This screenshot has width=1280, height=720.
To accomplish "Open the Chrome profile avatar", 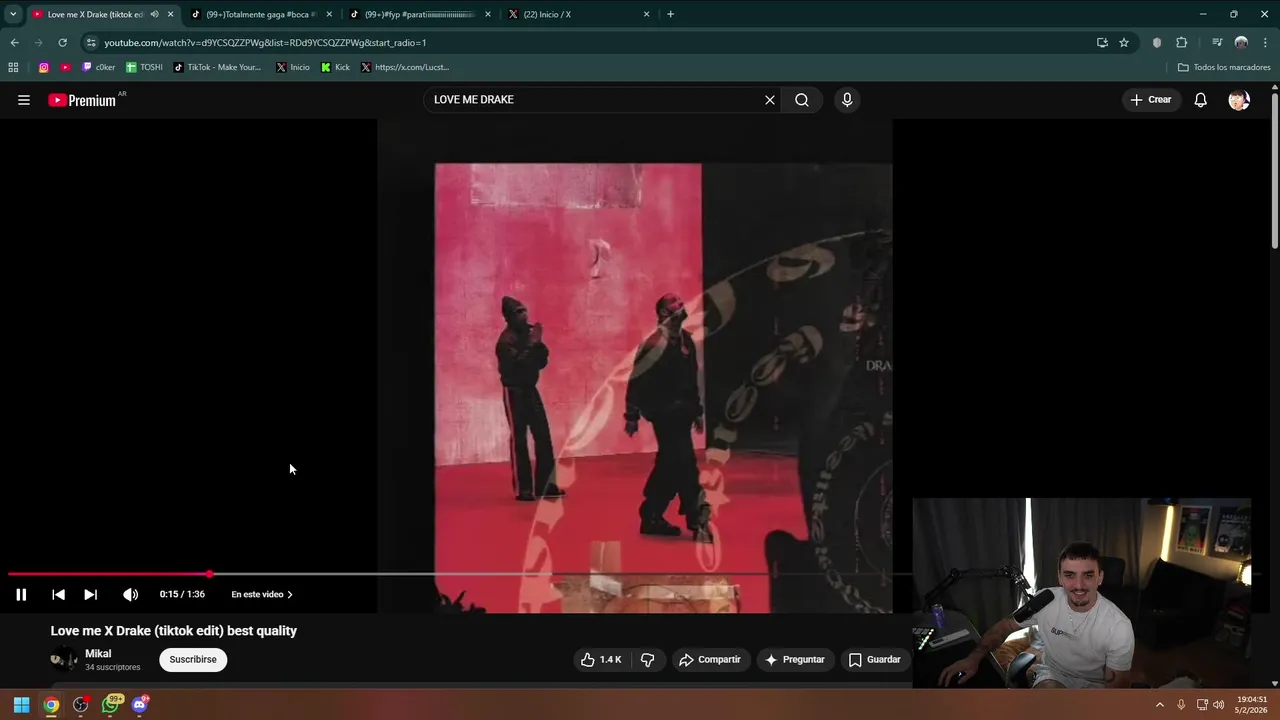I will click(1241, 42).
